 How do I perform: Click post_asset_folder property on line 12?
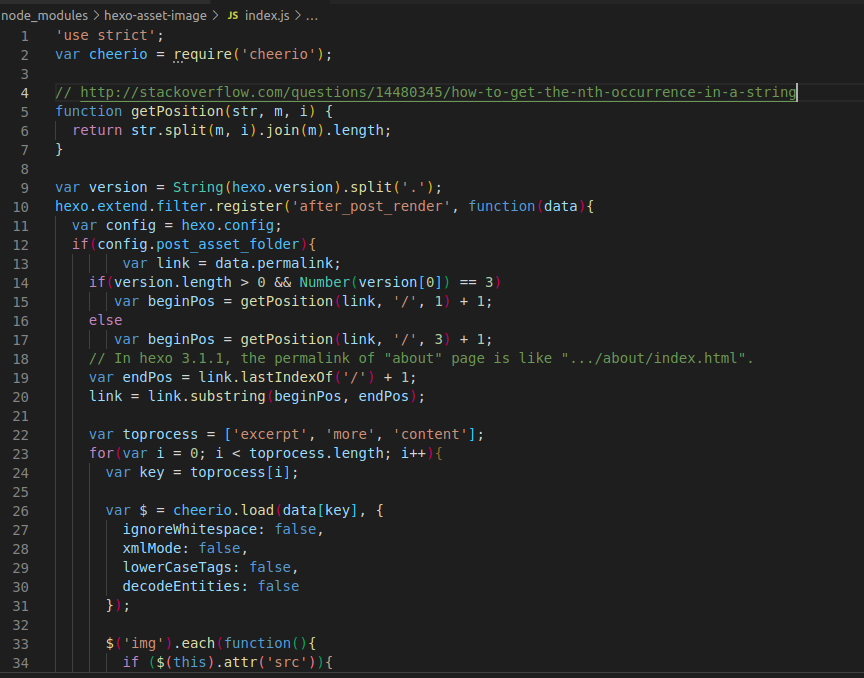[x=228, y=244]
